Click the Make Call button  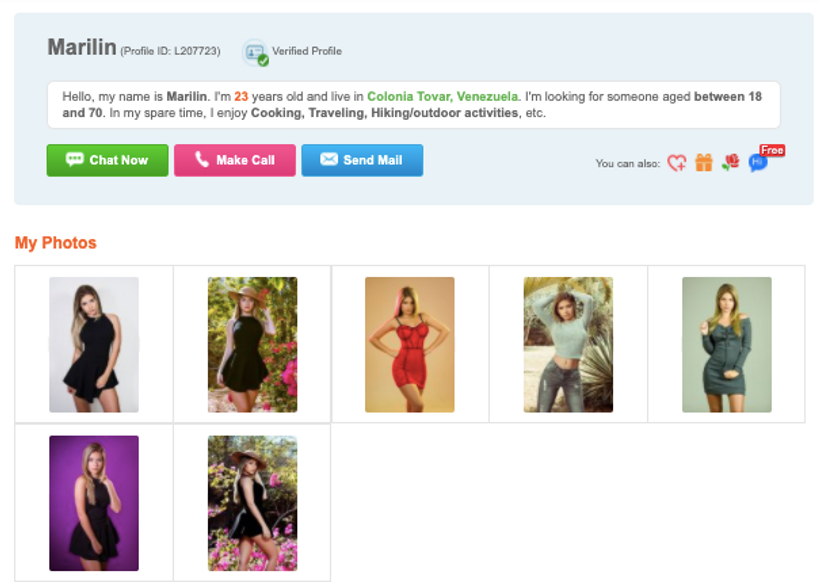click(x=235, y=160)
